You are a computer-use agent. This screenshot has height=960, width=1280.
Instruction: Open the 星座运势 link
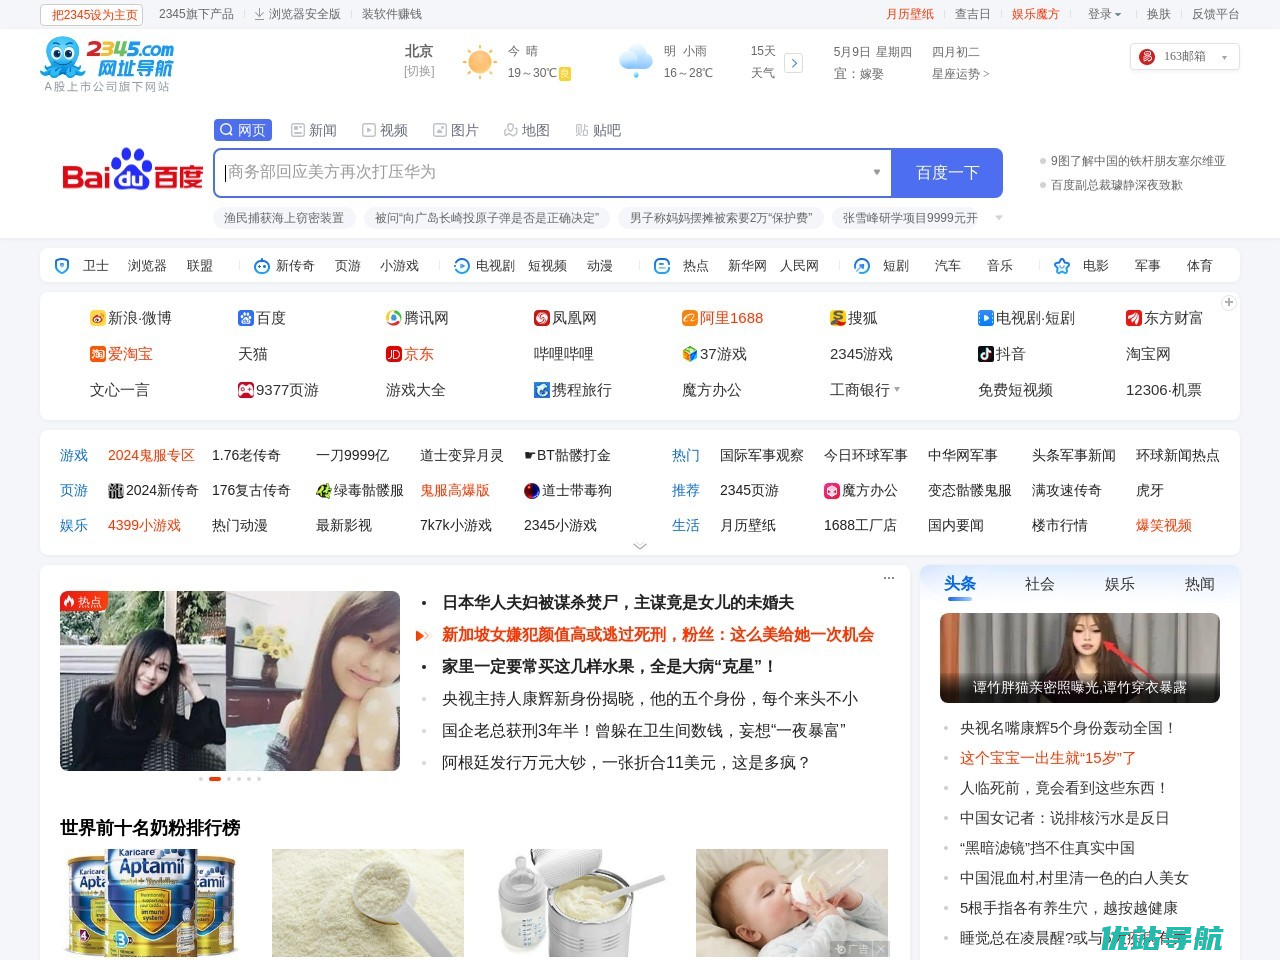pyautogui.click(x=961, y=73)
